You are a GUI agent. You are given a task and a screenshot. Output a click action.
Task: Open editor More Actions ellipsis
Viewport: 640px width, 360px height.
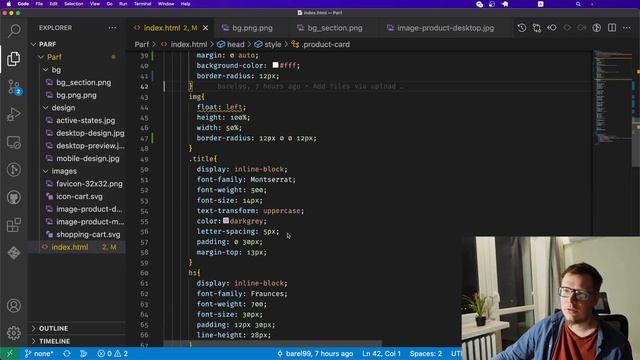(627, 28)
